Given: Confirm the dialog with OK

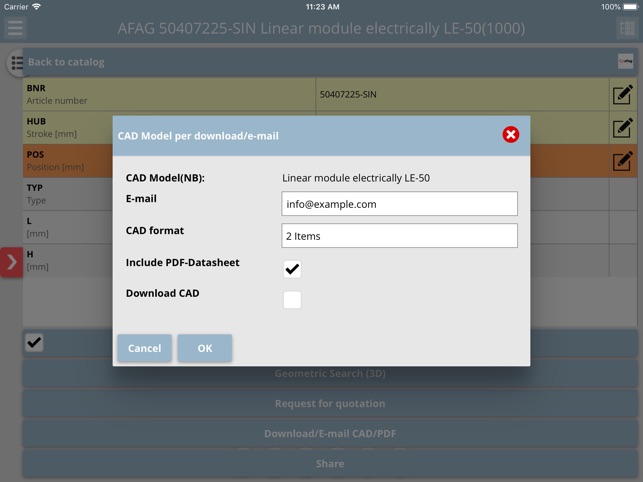Looking at the screenshot, I should [205, 348].
